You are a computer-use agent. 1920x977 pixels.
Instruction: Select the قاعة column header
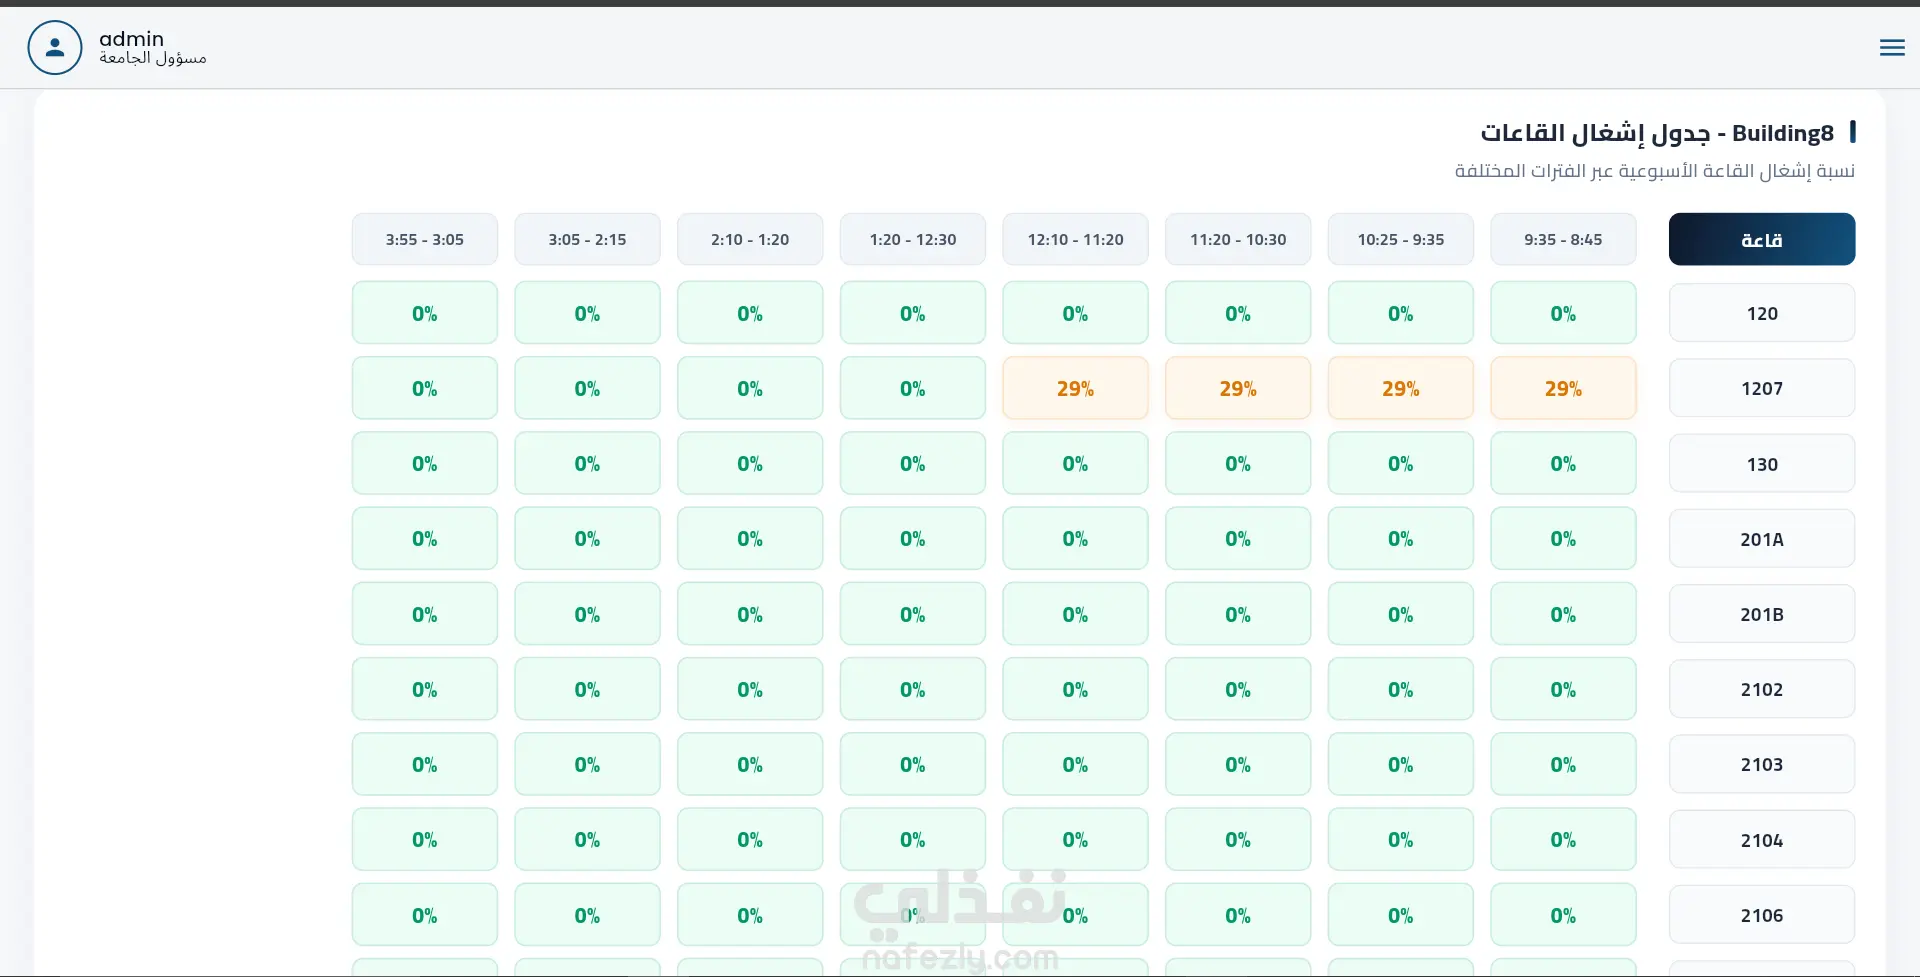click(x=1762, y=239)
